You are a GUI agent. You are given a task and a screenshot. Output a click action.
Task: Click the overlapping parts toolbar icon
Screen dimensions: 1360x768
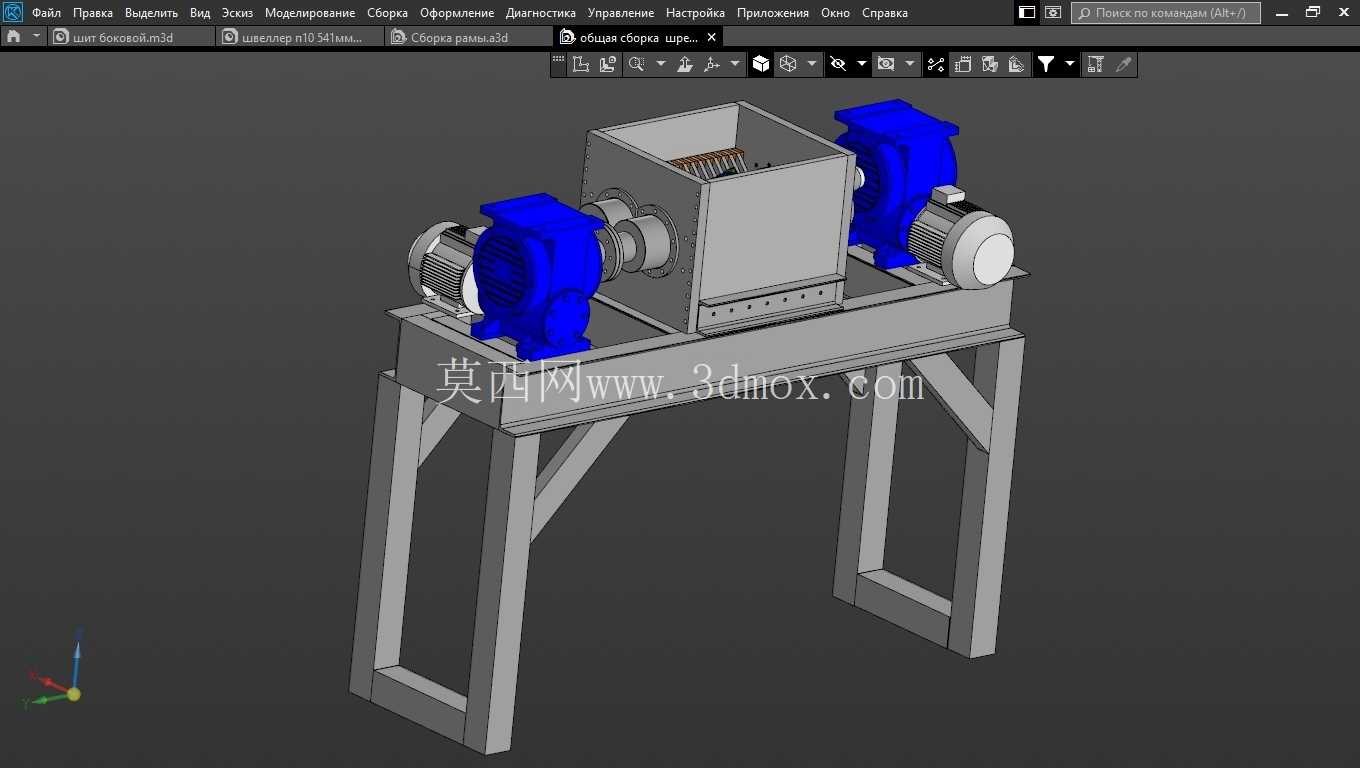pos(990,64)
